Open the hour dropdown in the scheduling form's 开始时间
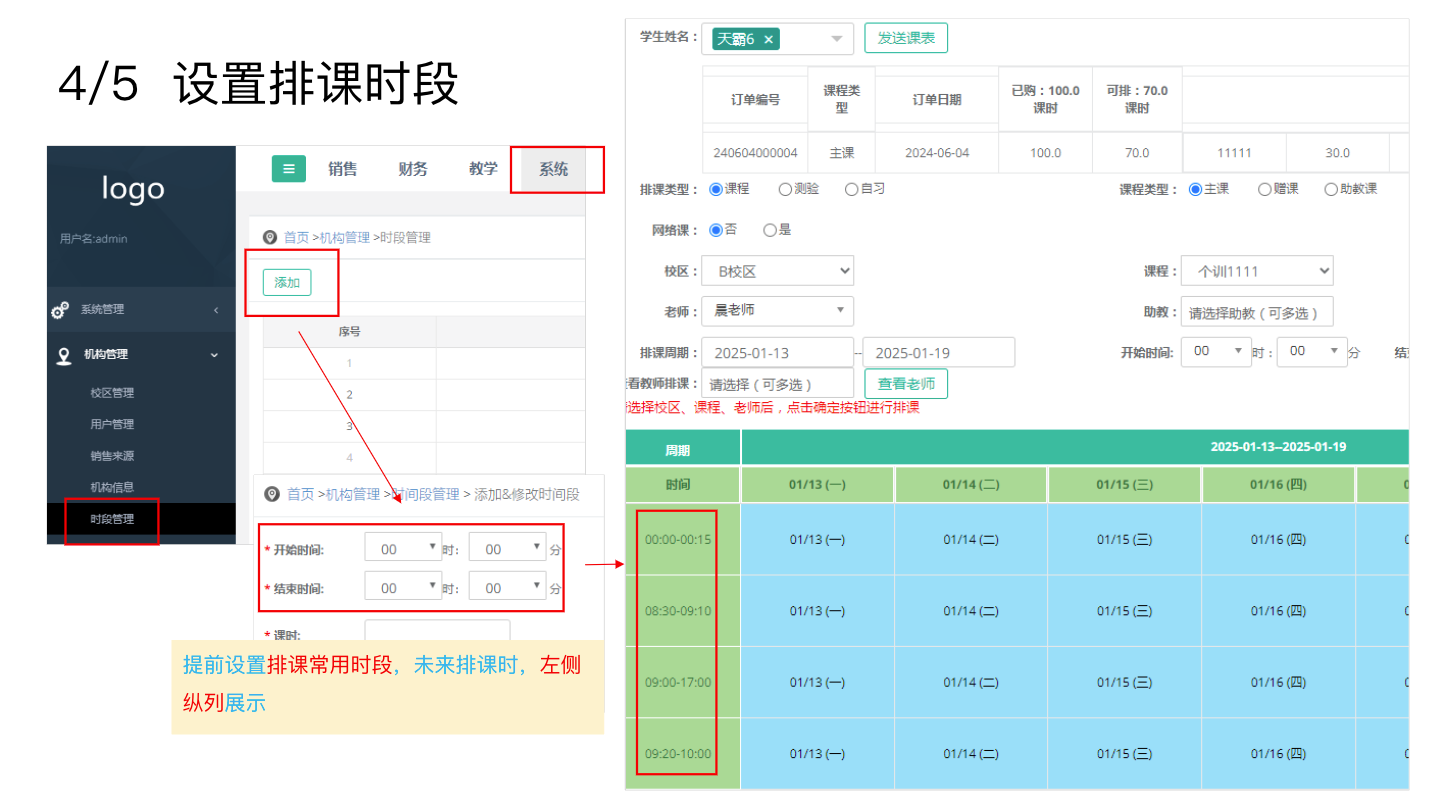Image resolution: width=1434 pixels, height=809 pixels. 1216,352
